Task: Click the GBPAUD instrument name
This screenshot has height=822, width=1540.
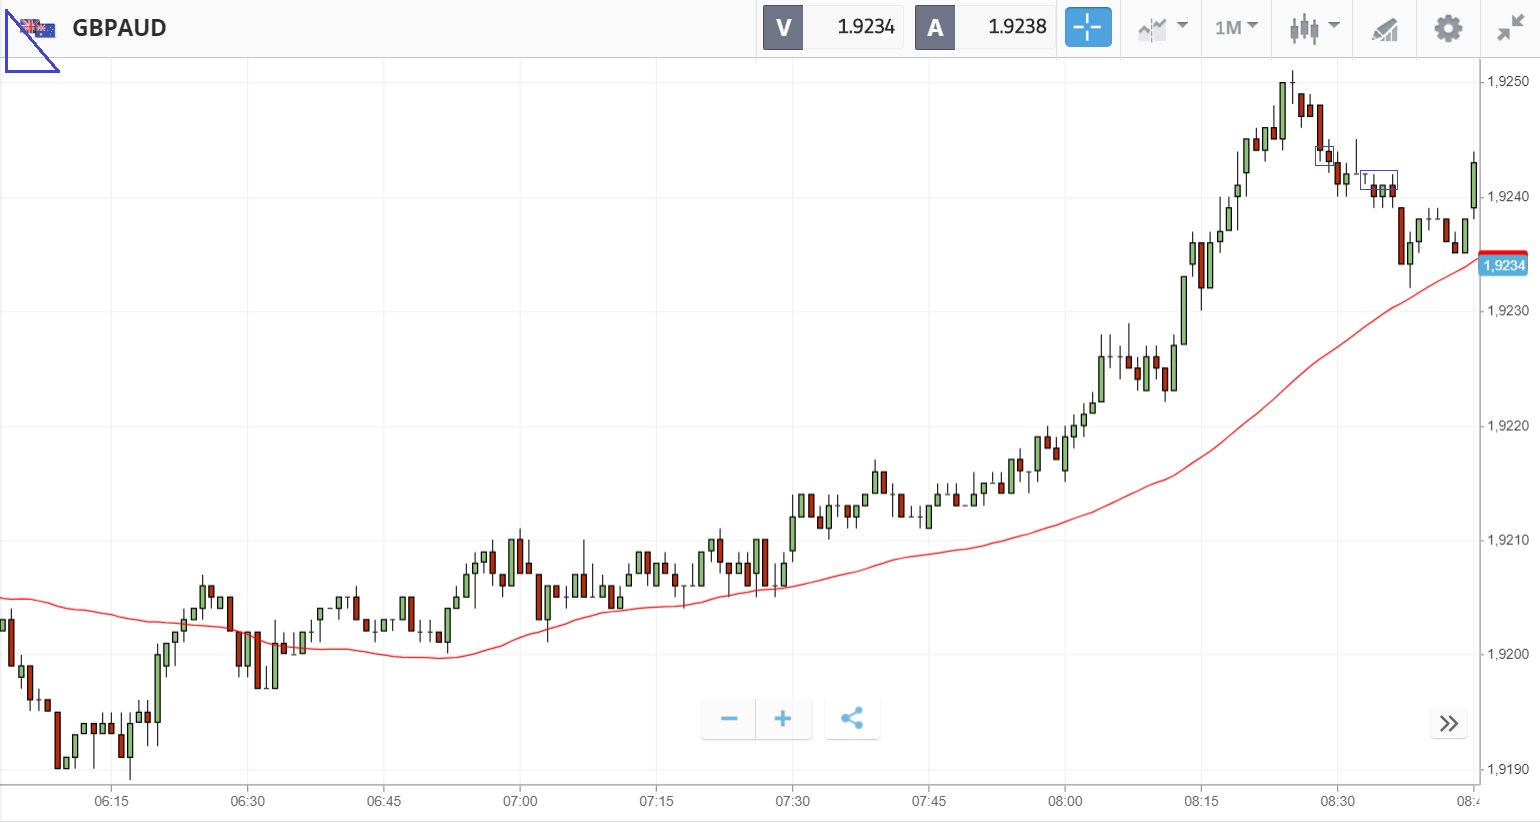Action: click(x=119, y=28)
